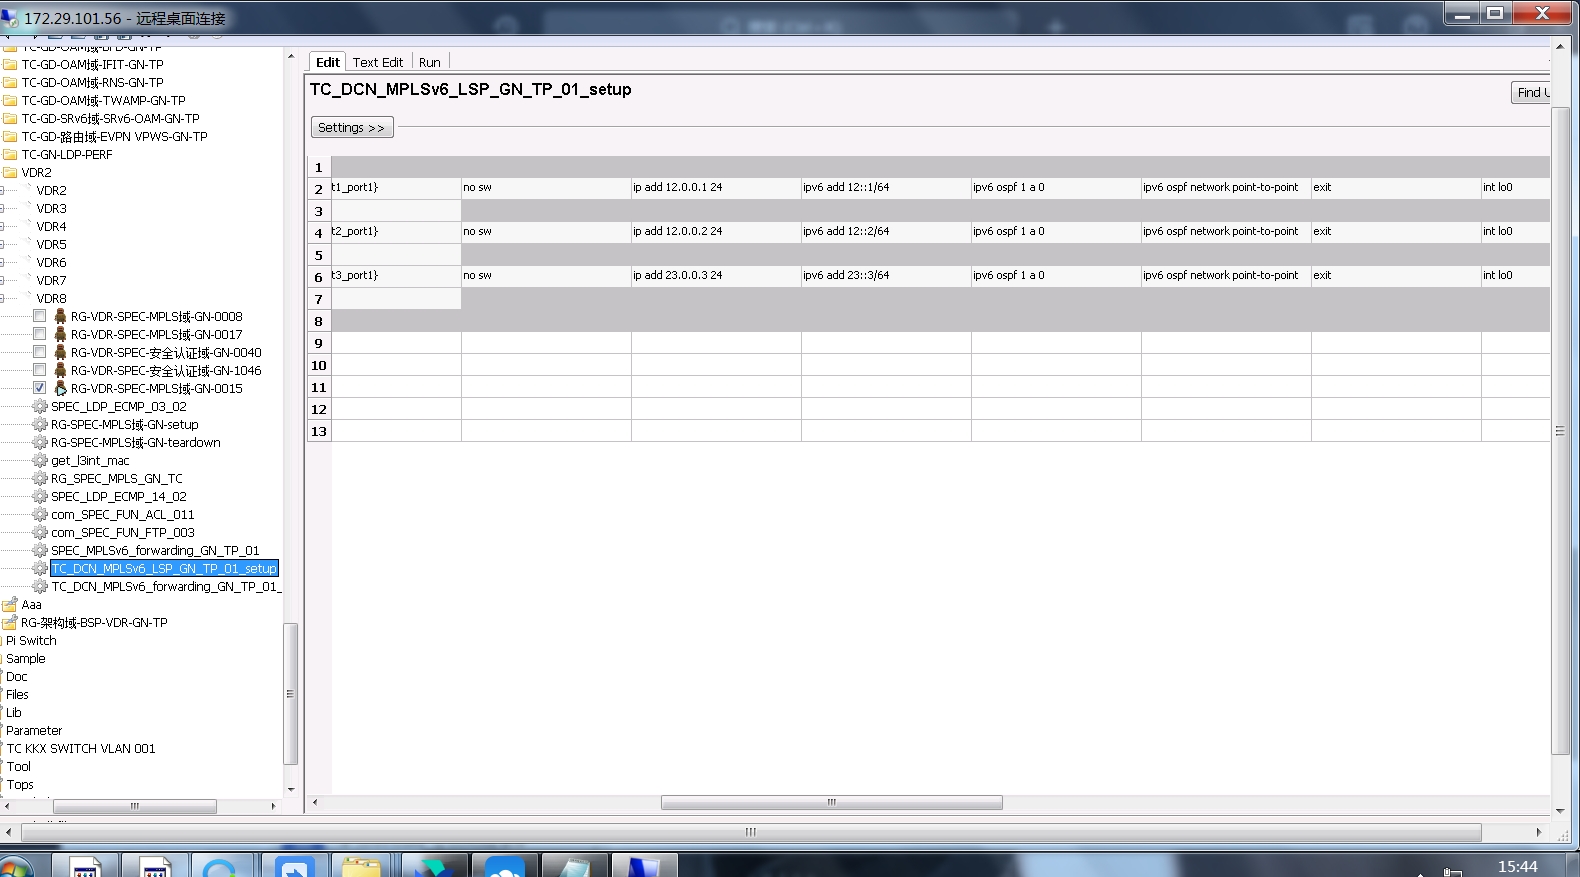Click the editor's right vertical scrollbar thumb

coord(1560,431)
